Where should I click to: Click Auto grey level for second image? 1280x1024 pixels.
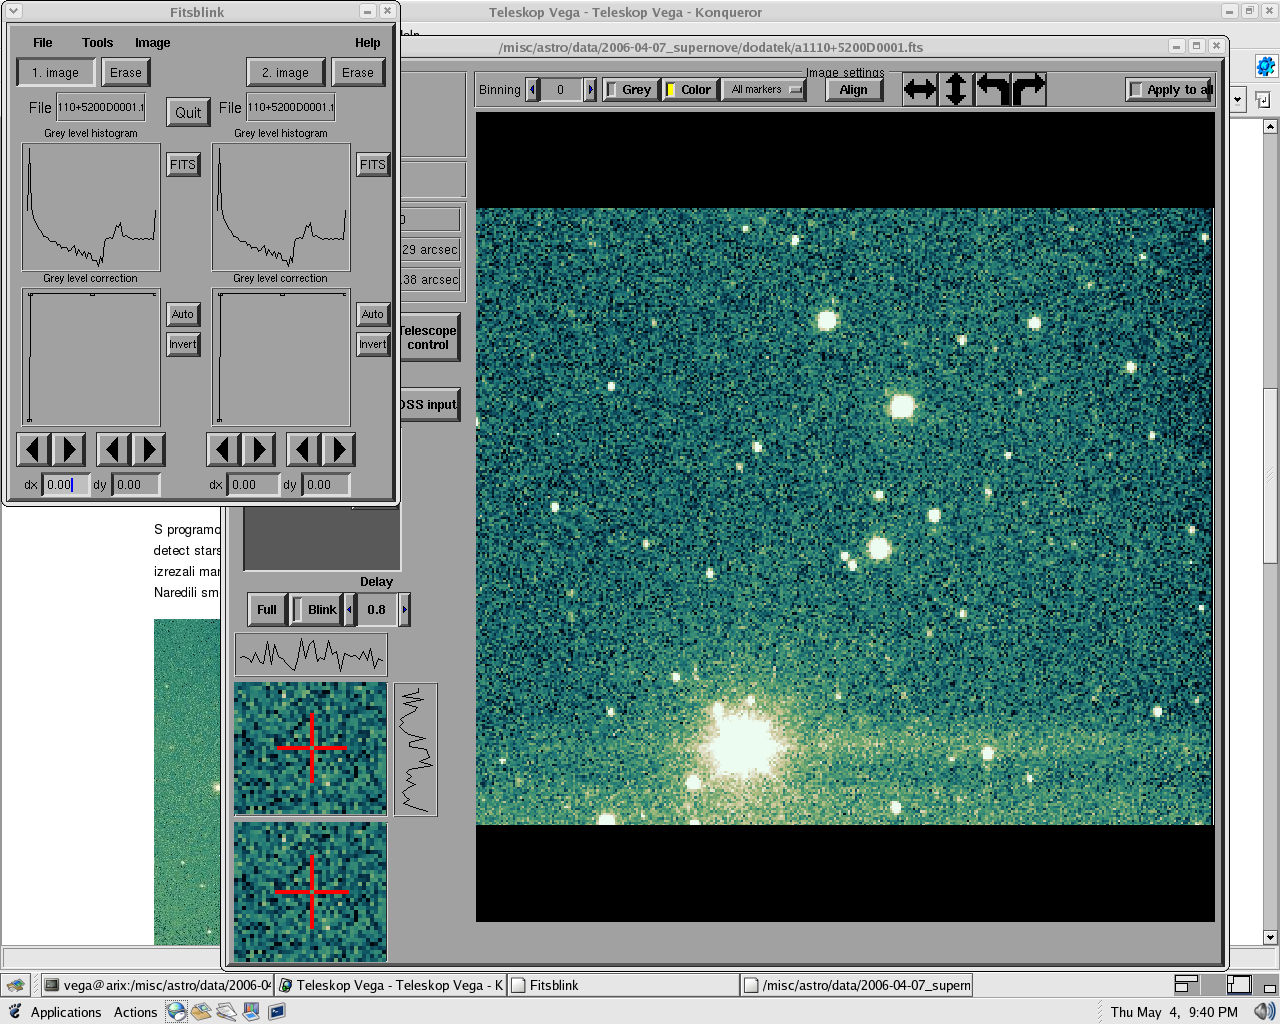click(x=373, y=314)
